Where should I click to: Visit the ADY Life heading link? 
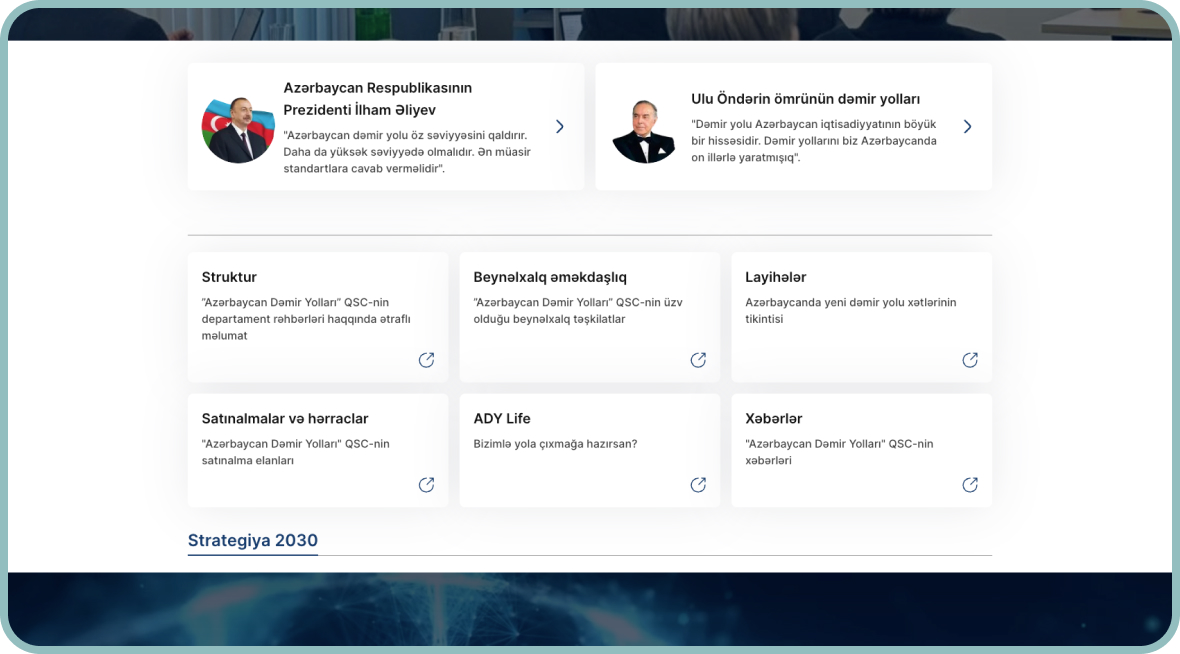pyautogui.click(x=502, y=419)
